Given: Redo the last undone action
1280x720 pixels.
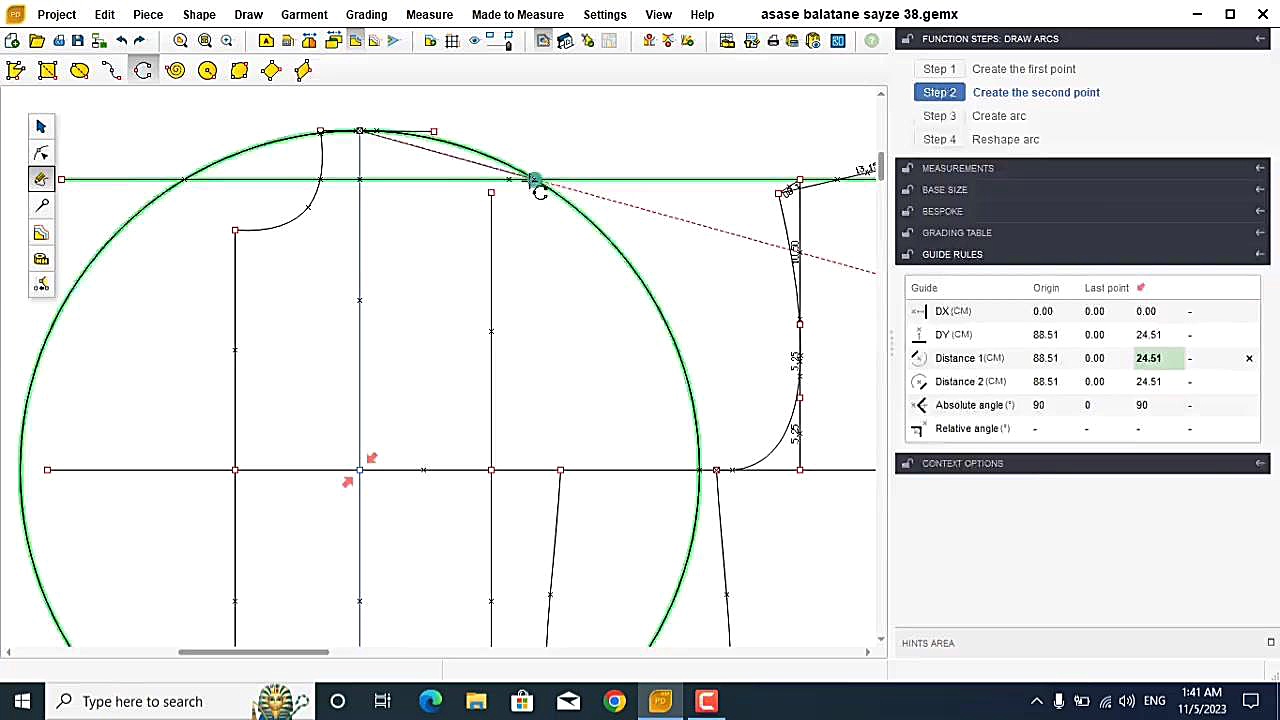Looking at the screenshot, I should click(x=139, y=41).
